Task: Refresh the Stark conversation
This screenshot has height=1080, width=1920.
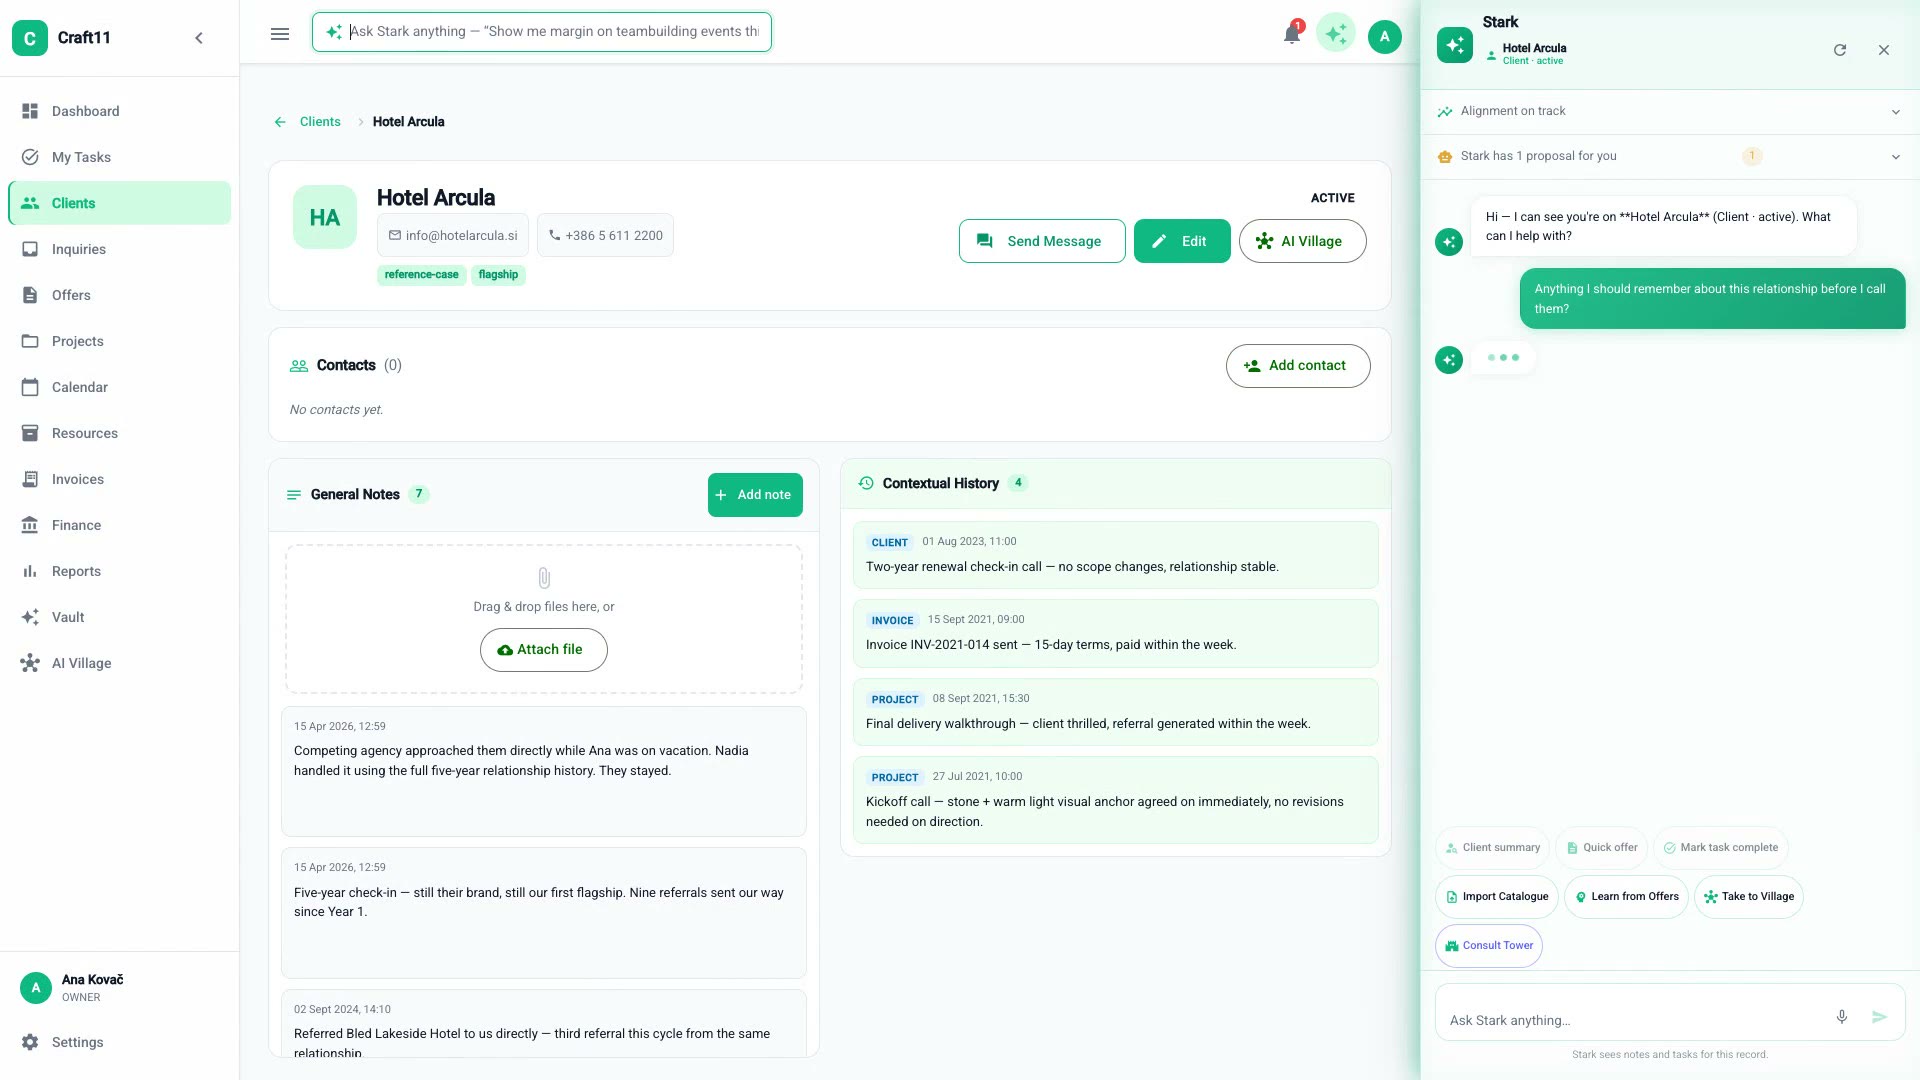Action: click(x=1840, y=50)
